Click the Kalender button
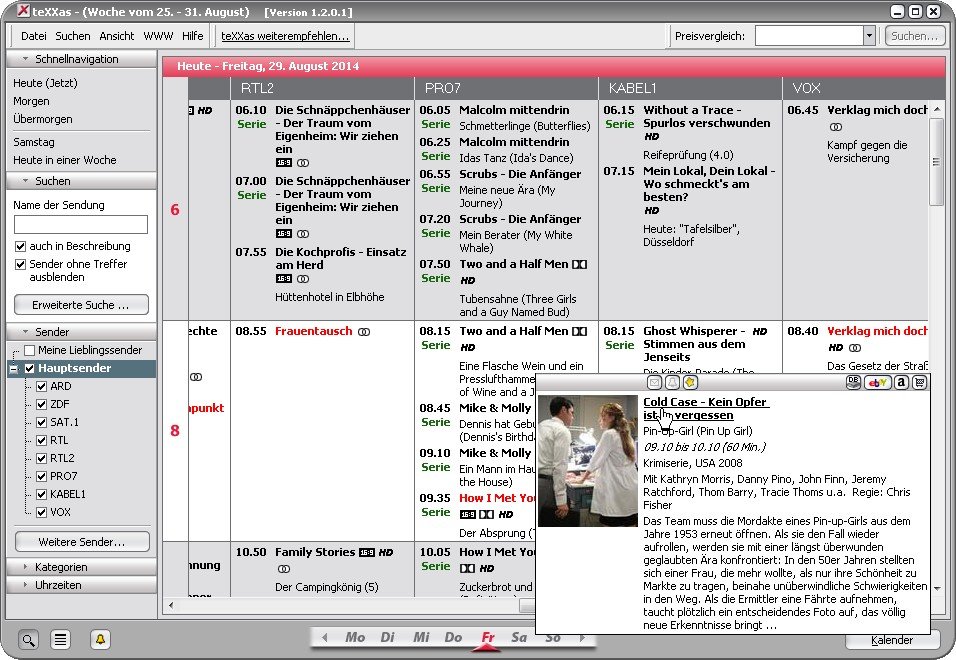Image resolution: width=956 pixels, height=660 pixels. point(892,640)
